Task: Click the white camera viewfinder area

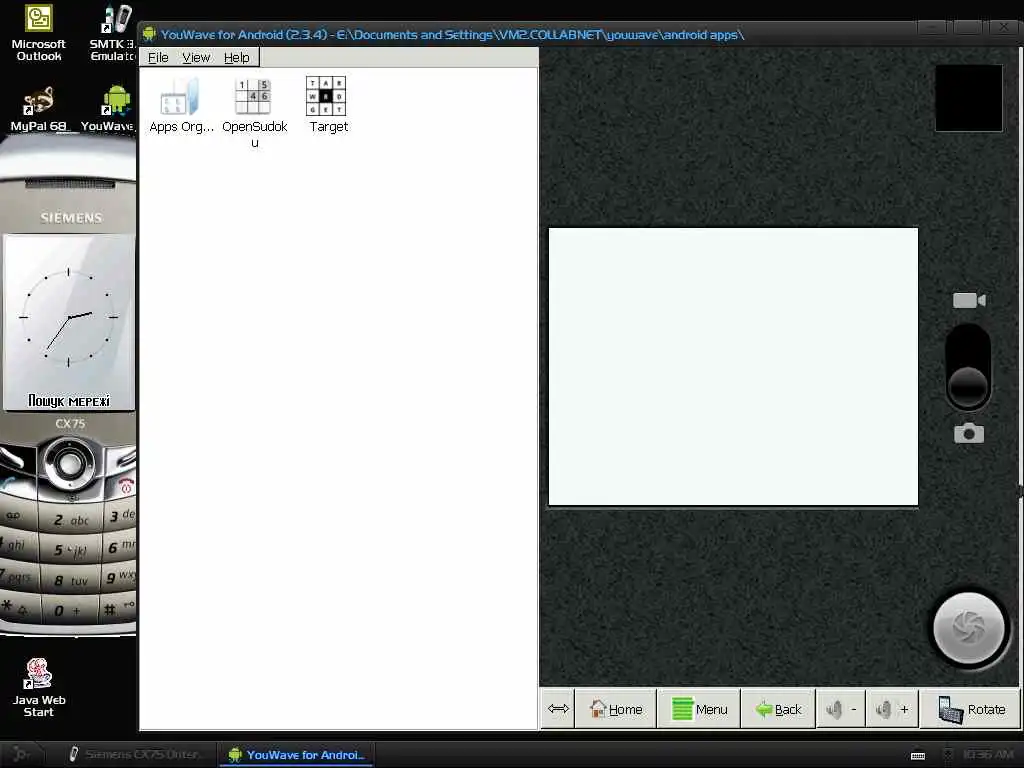Action: 733,366
